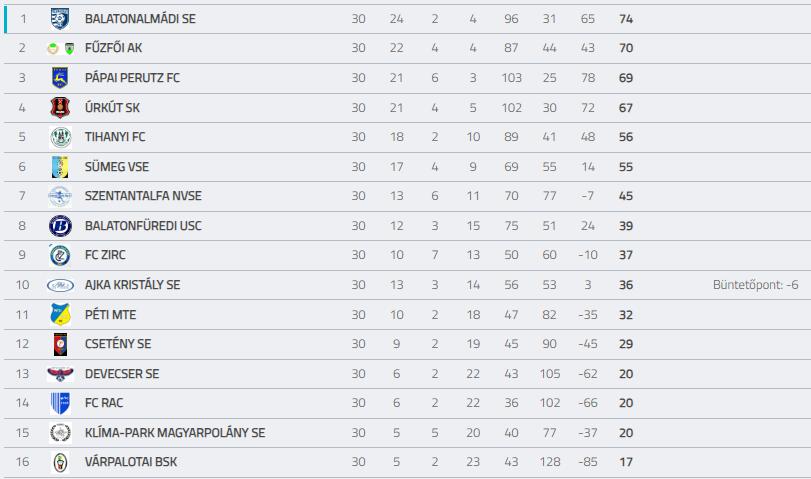Click the Tihanyi FC round green badge
811x479 pixels.
click(x=60, y=137)
